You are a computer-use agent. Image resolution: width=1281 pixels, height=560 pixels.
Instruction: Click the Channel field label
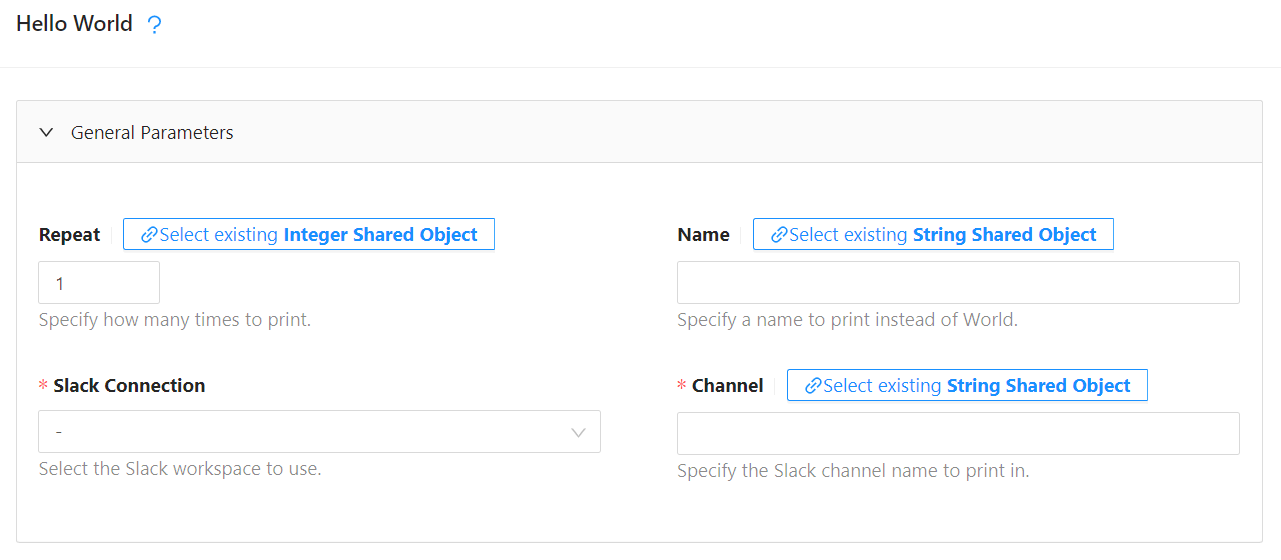point(727,386)
